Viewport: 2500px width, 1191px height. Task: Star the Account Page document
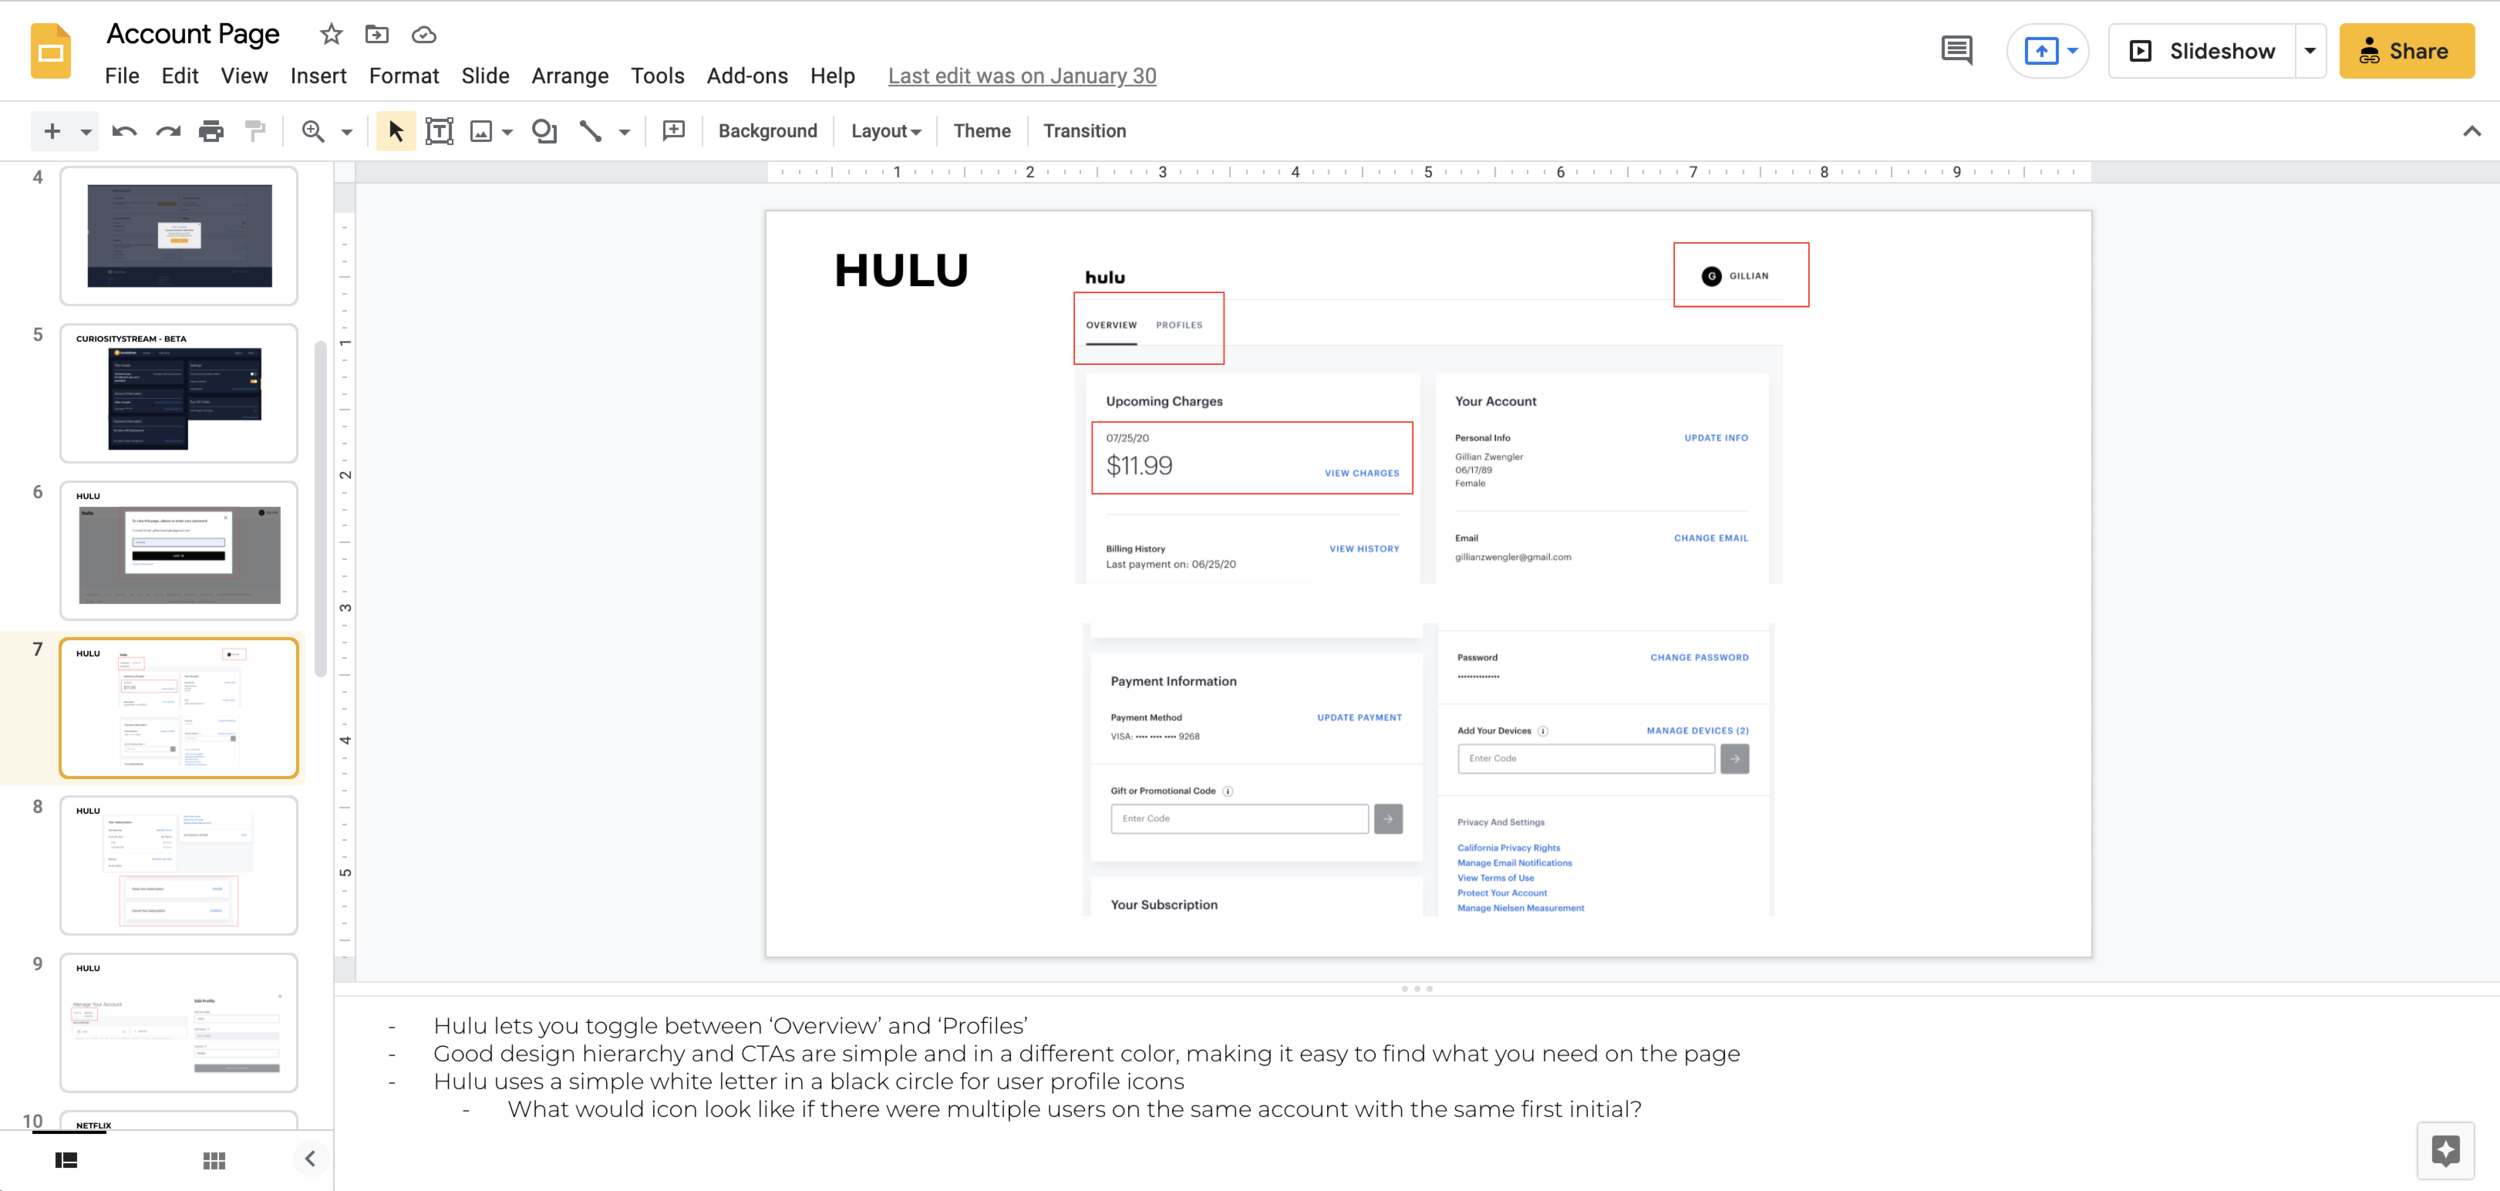[331, 35]
